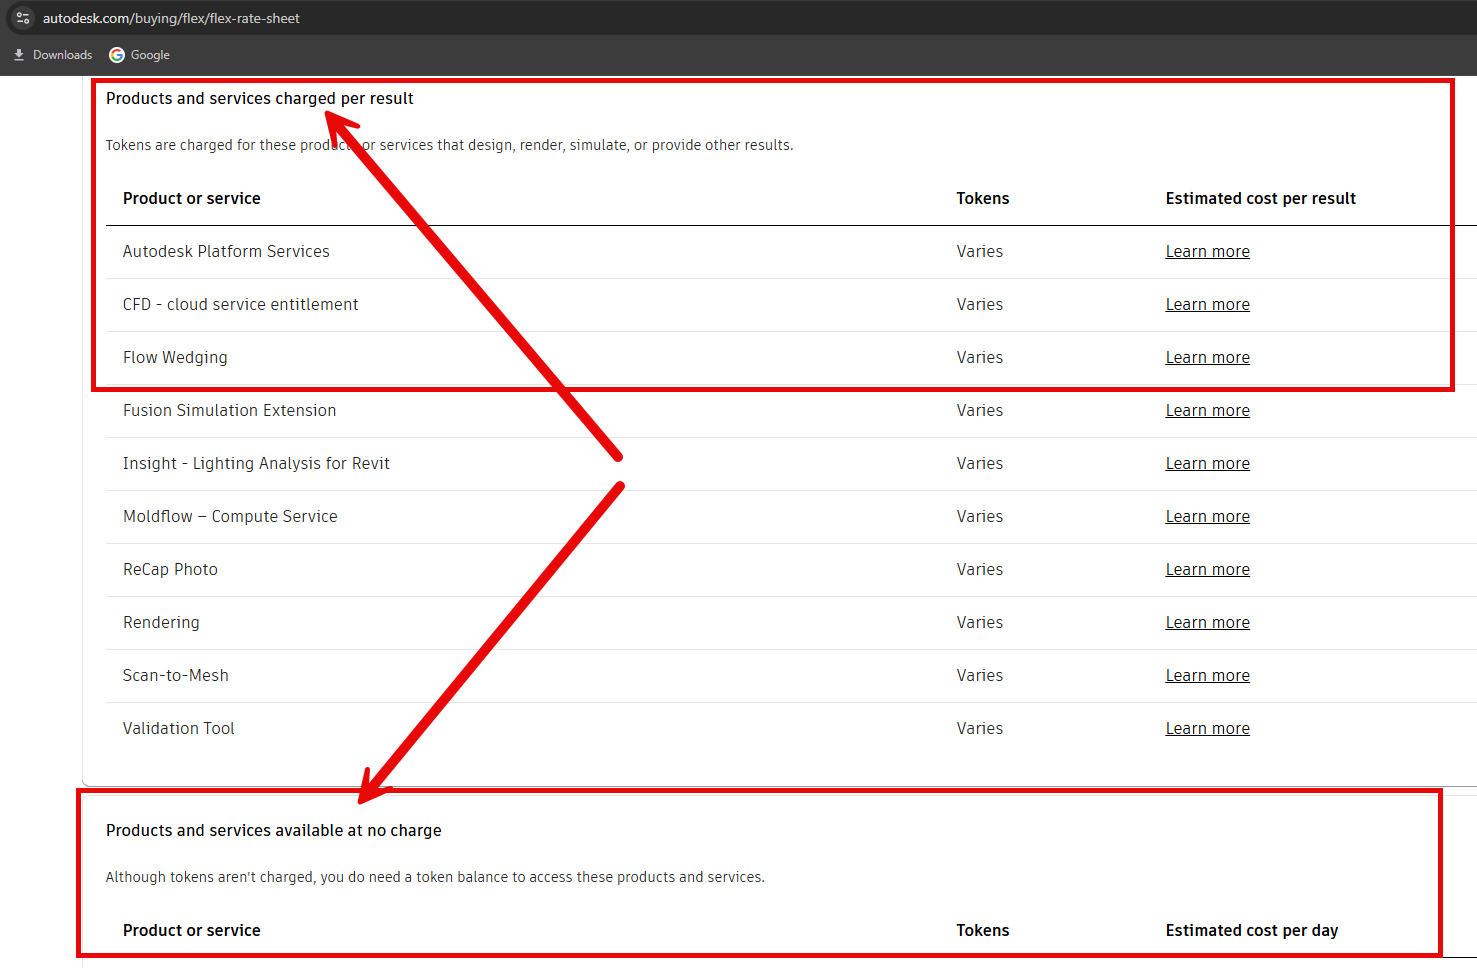Click 'Tokens are charged for these products' description
The width and height of the screenshot is (1477, 968).
click(x=449, y=145)
